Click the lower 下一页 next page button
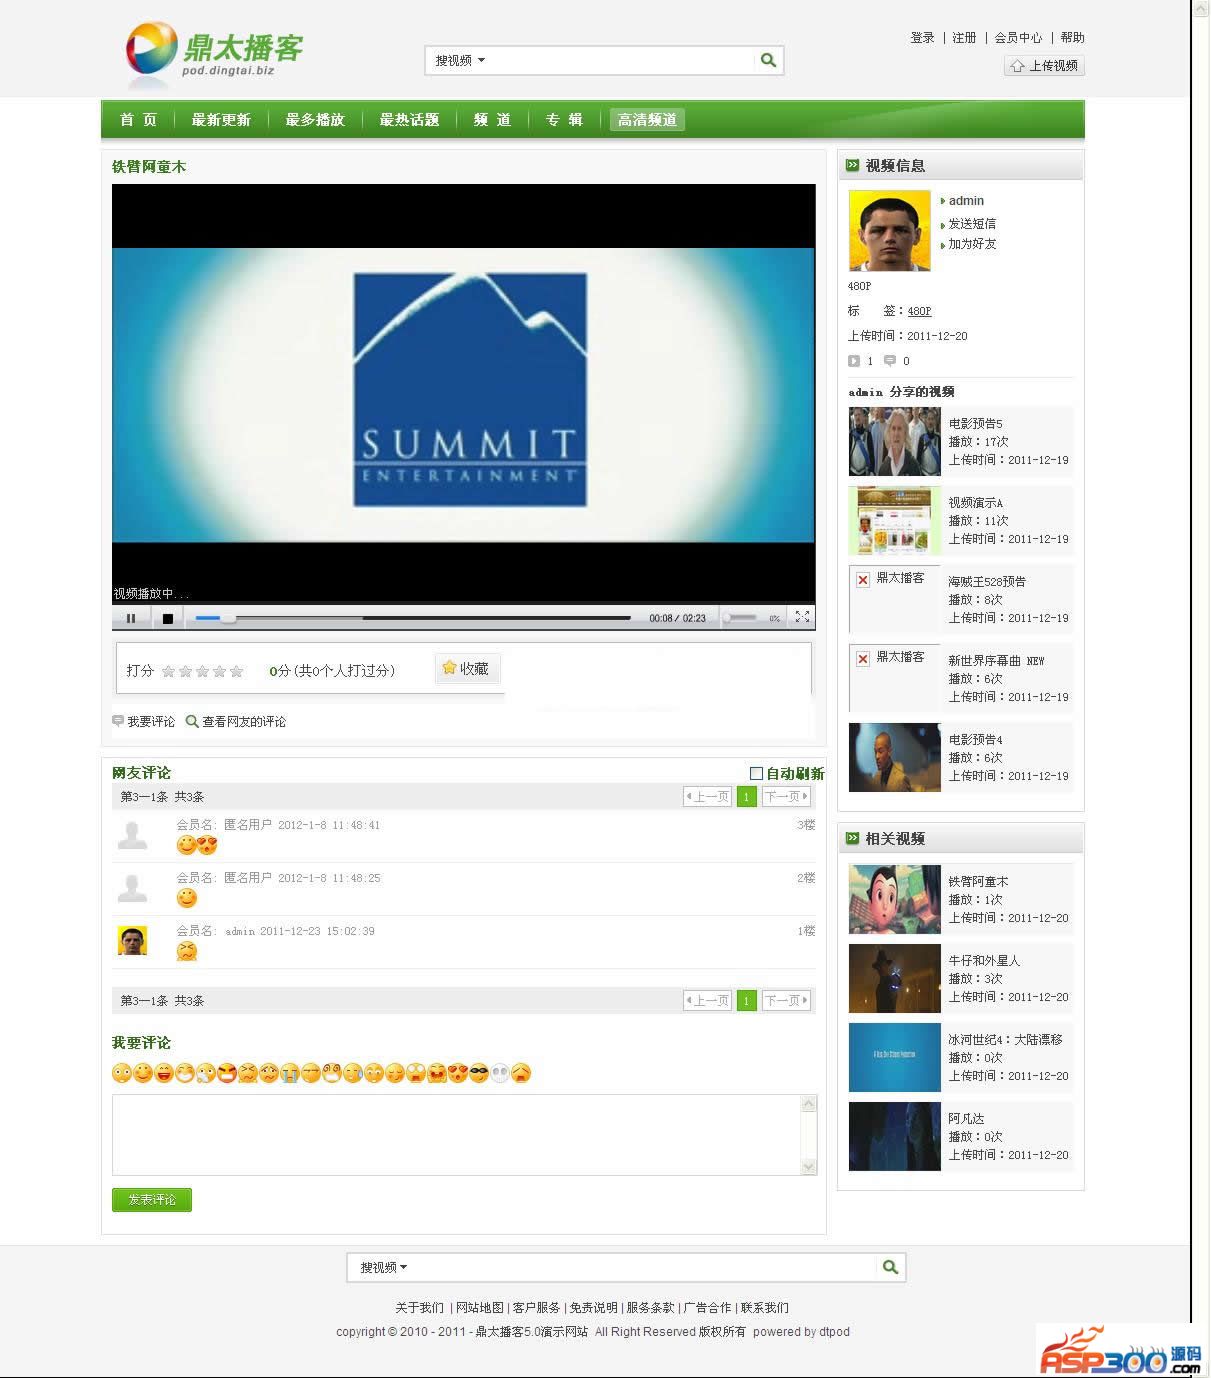 click(x=786, y=1000)
